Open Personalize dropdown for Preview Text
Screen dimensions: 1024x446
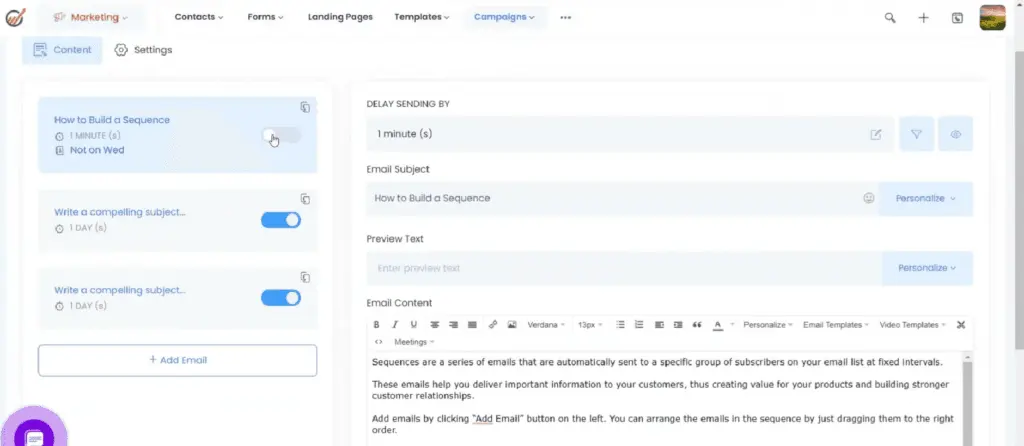pyautogui.click(x=927, y=268)
